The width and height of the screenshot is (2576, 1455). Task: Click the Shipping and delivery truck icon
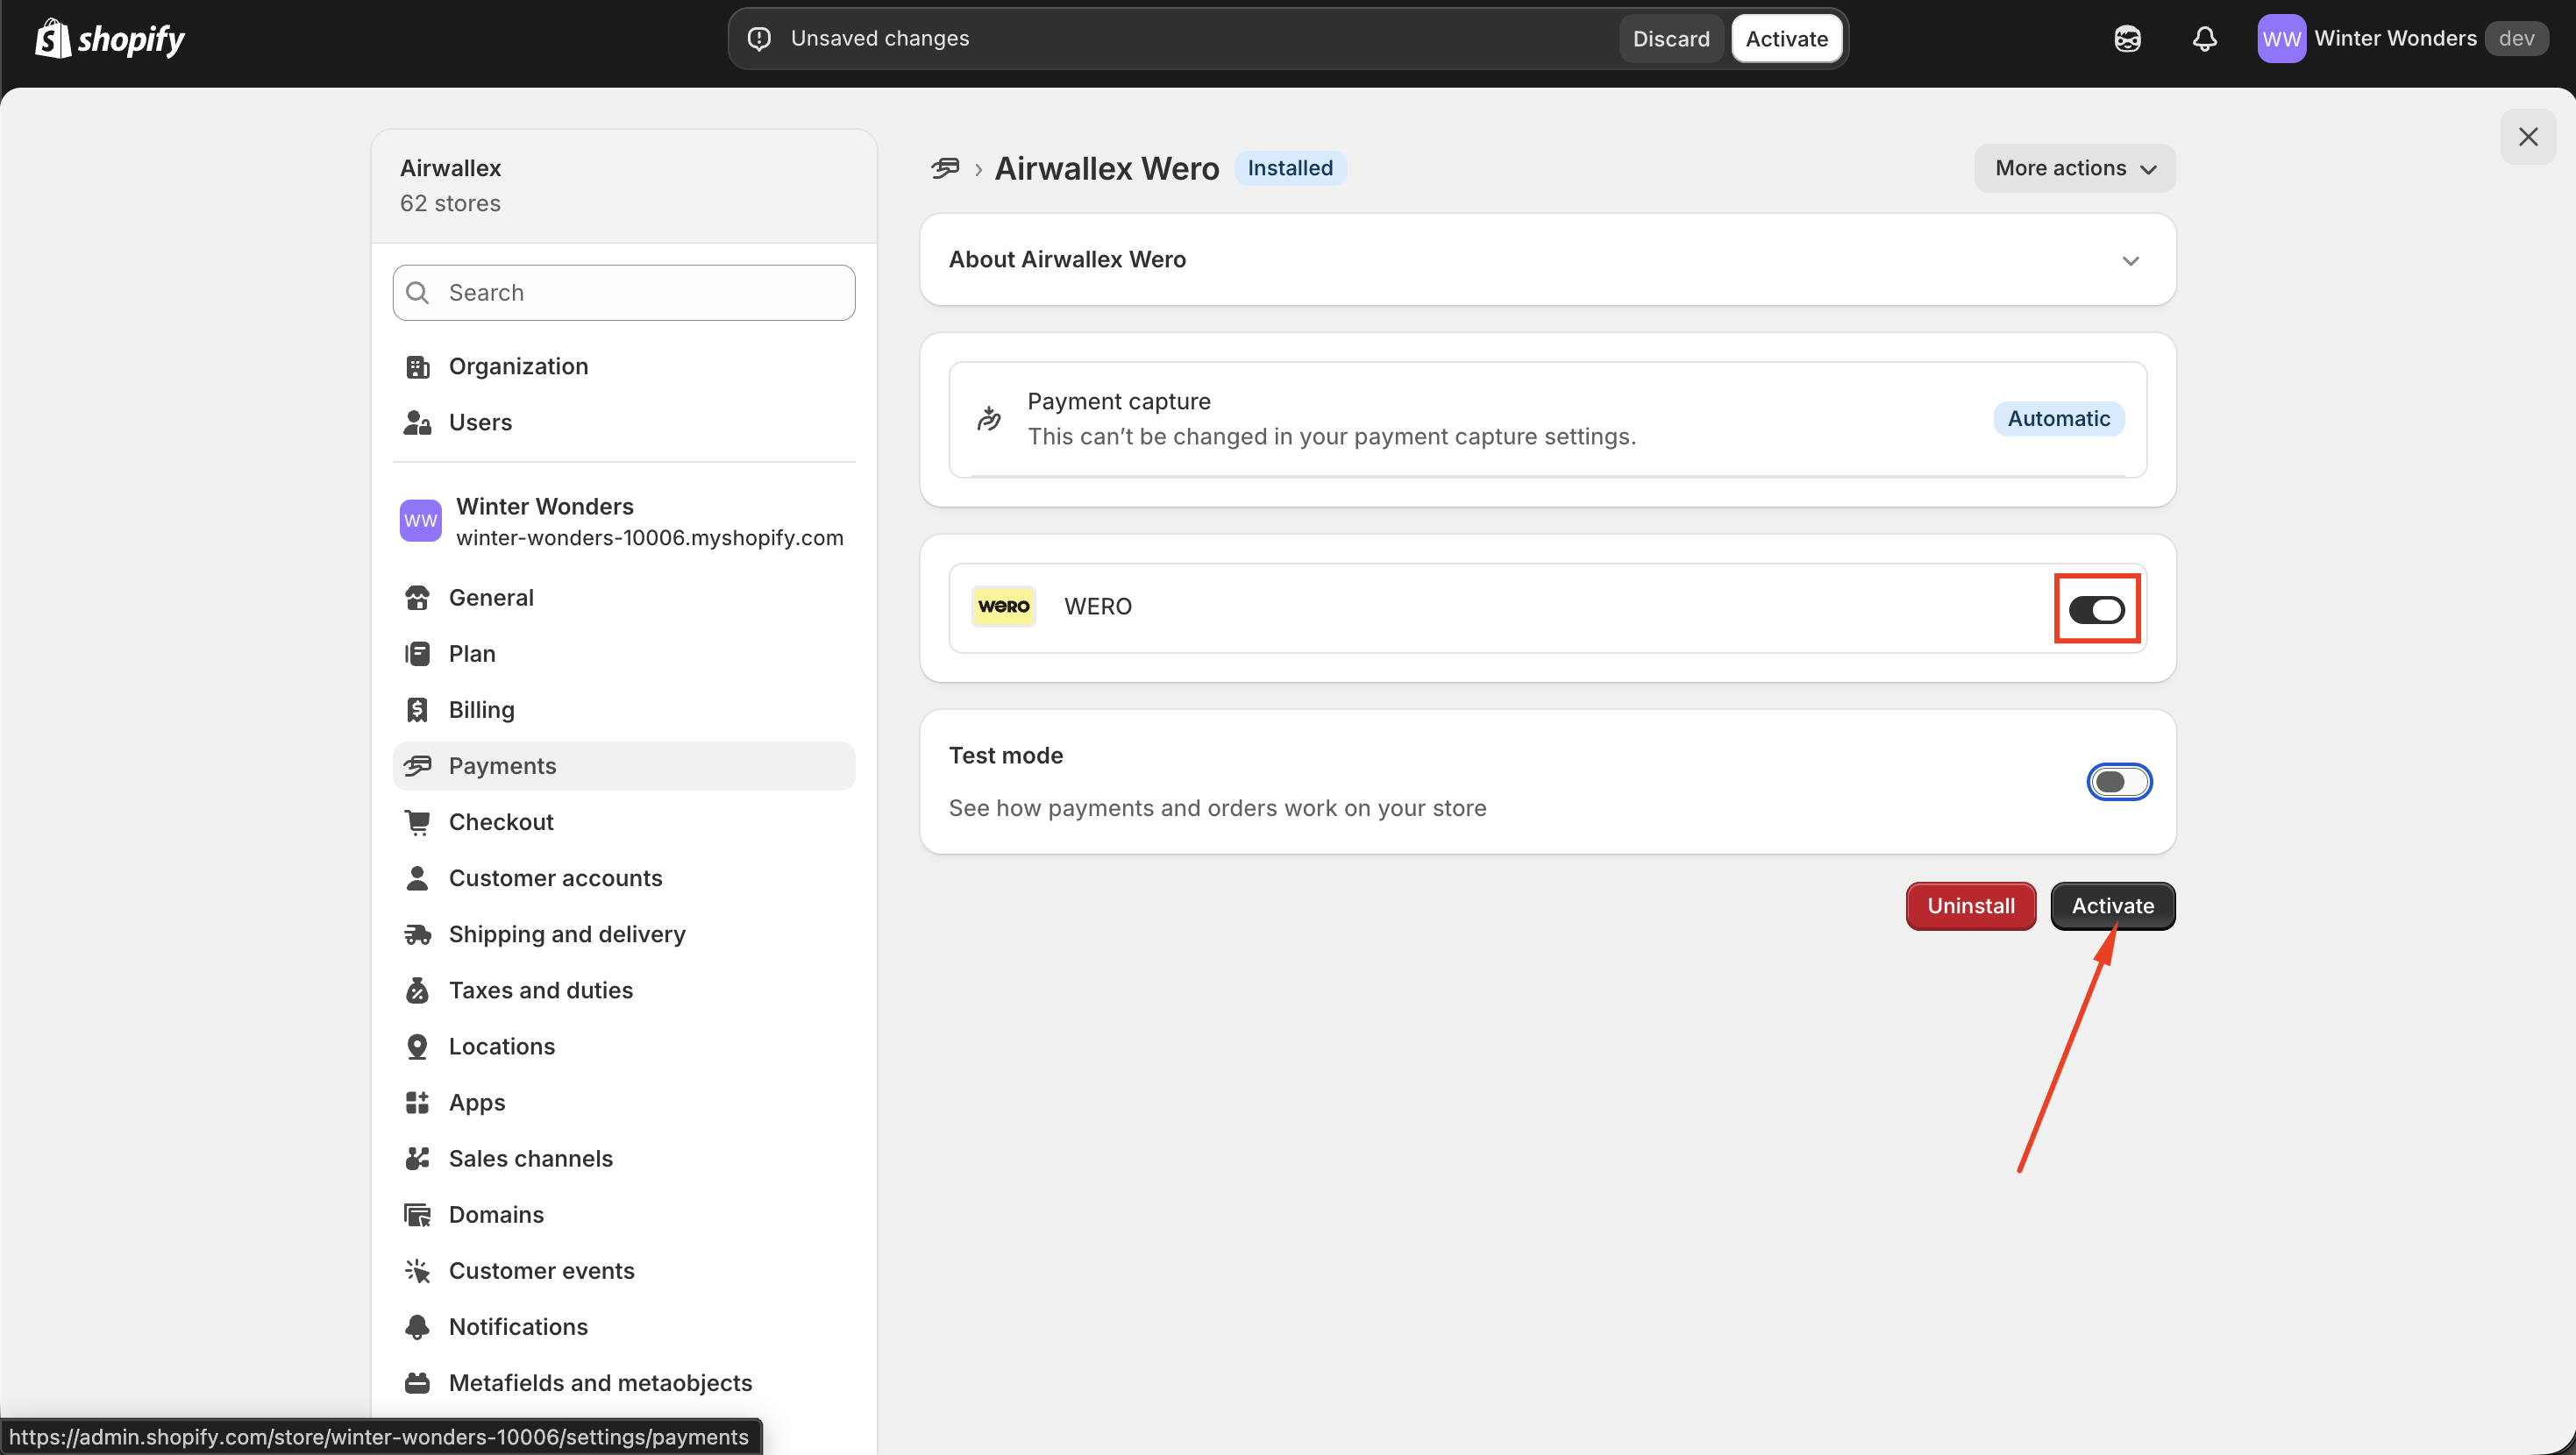coord(417,934)
